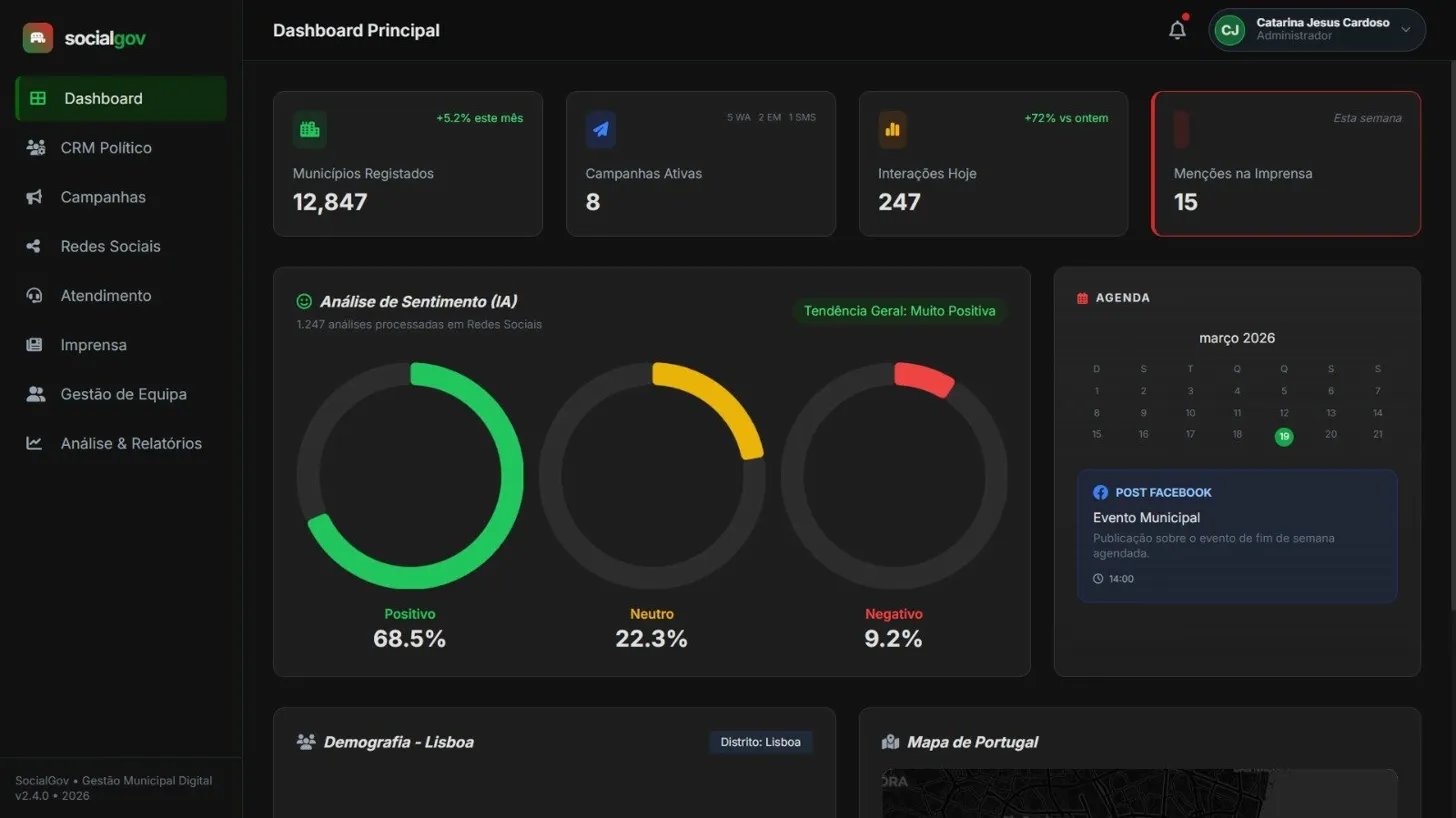1456x818 pixels.
Task: Click the Campanhas megaphone icon
Action: point(36,197)
